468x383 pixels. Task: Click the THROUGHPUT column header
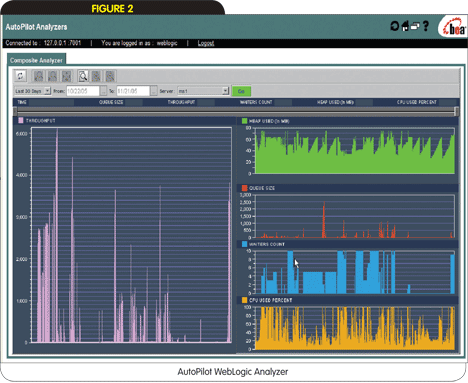[181, 102]
